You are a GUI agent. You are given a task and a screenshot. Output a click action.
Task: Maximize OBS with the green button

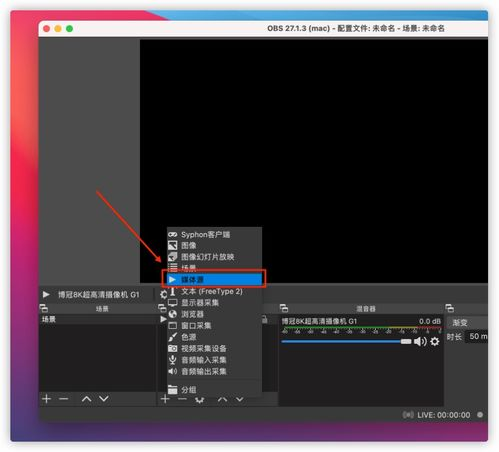click(70, 29)
